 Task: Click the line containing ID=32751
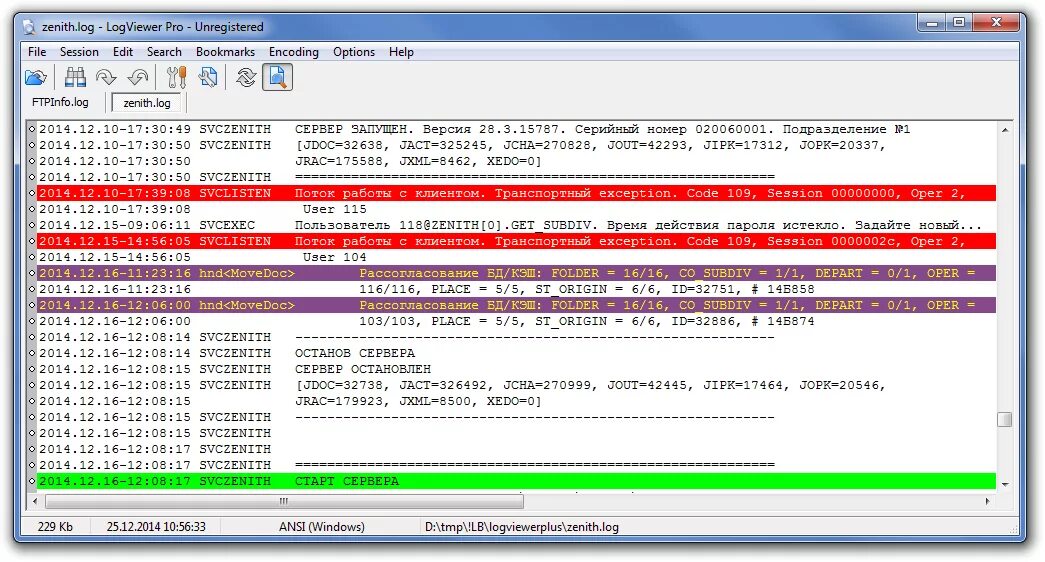coord(517,289)
